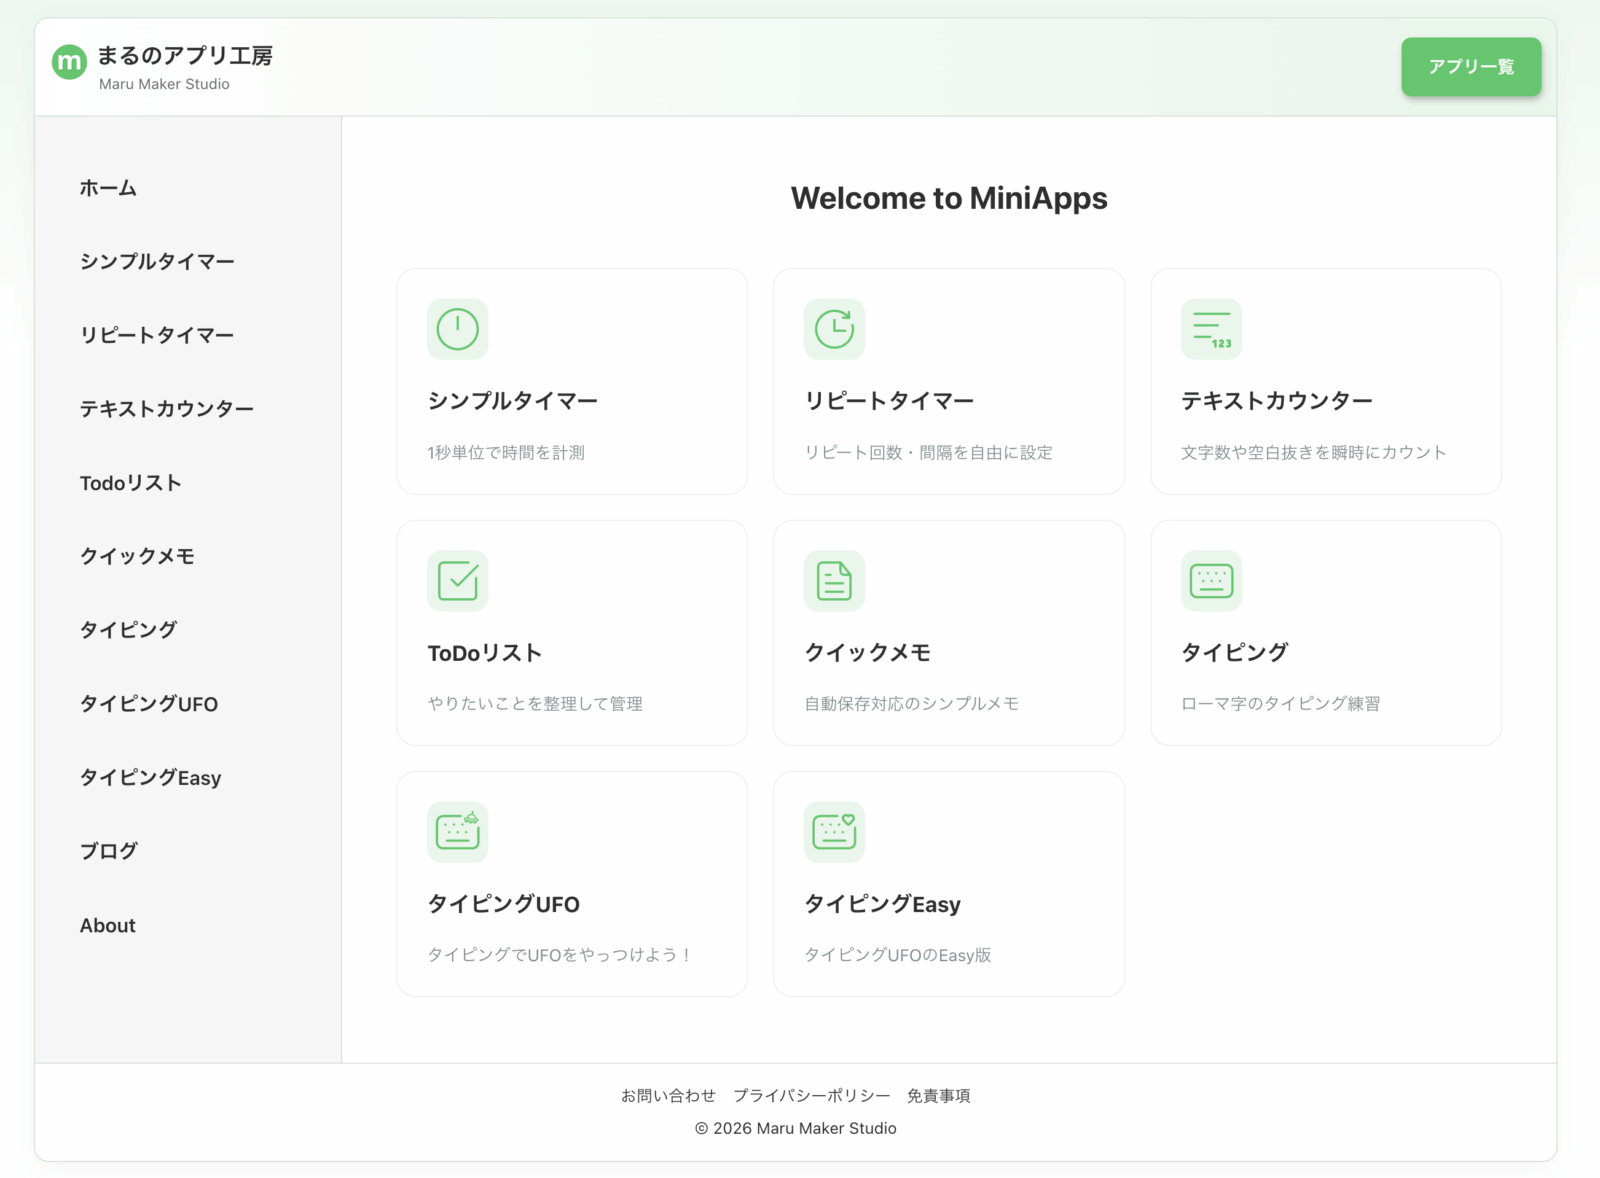Click the タイピングEasy heart keyboard icon

835,832
